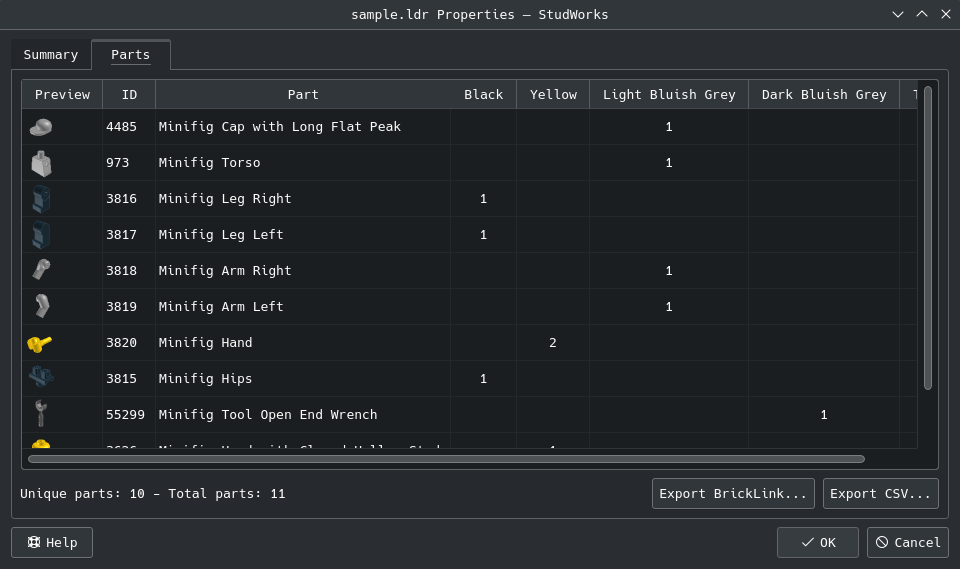Select Dark Bluish Grey count for Wrench
This screenshot has width=960, height=569.
(823, 415)
